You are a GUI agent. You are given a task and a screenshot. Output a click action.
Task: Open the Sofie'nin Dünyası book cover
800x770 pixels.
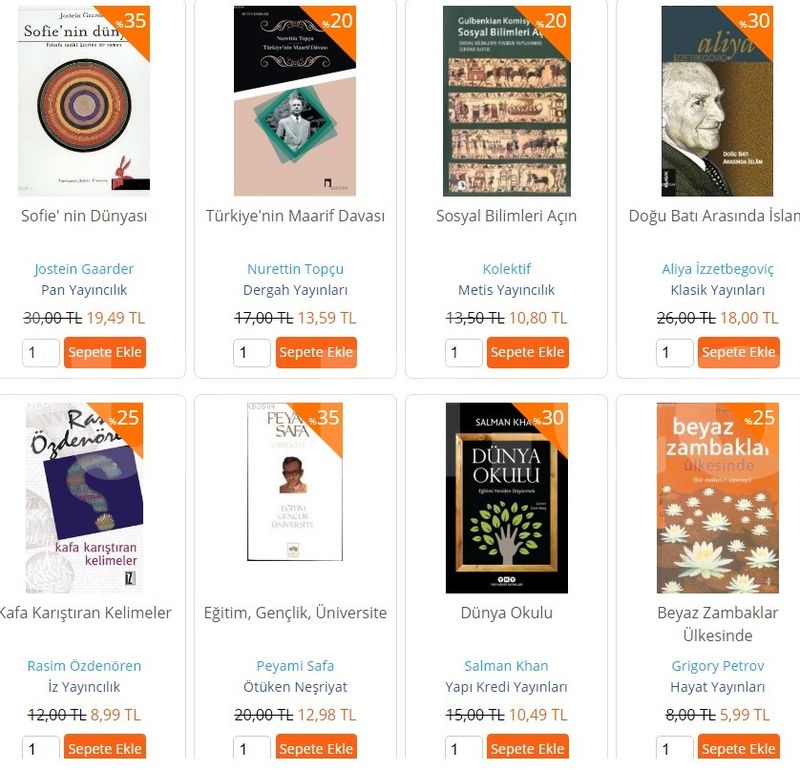pos(84,101)
